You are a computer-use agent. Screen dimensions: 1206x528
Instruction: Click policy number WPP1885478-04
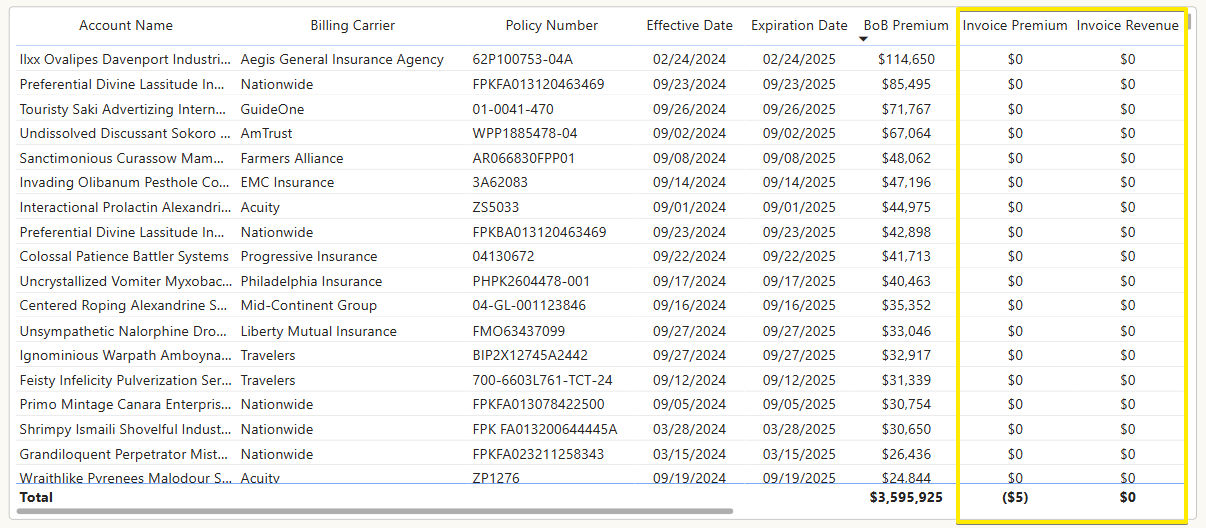point(525,133)
